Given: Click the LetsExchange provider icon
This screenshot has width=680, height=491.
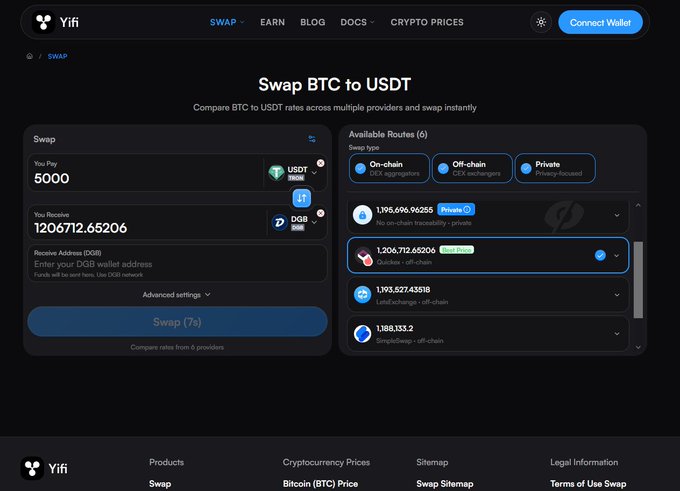Looking at the screenshot, I should (x=363, y=295).
